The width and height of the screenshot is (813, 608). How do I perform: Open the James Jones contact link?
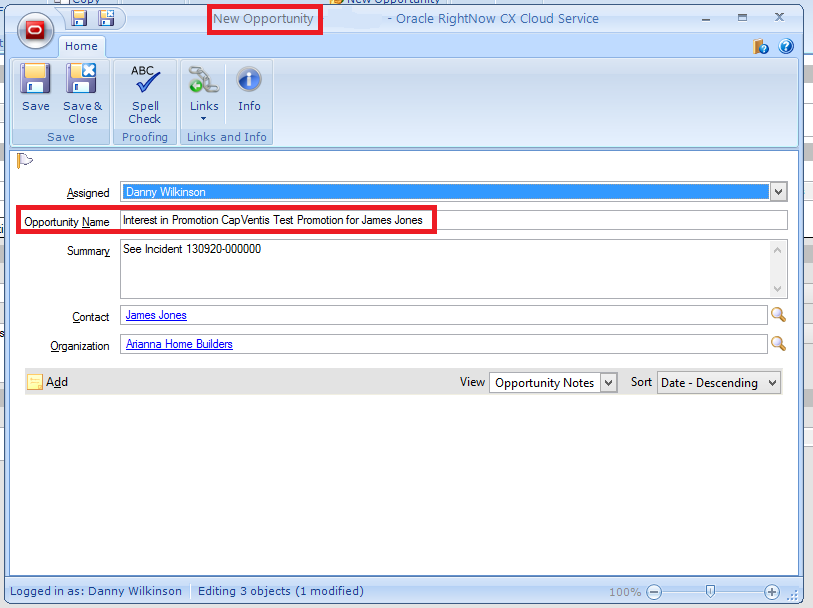[x=156, y=315]
